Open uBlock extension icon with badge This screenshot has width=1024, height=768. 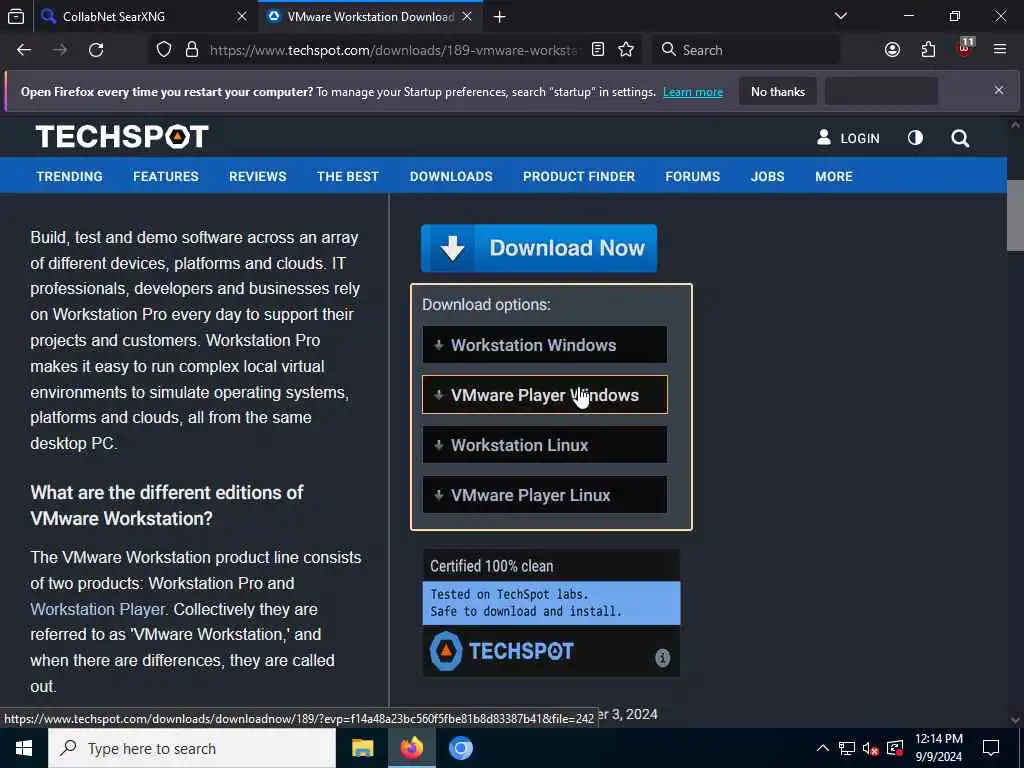tap(965, 48)
